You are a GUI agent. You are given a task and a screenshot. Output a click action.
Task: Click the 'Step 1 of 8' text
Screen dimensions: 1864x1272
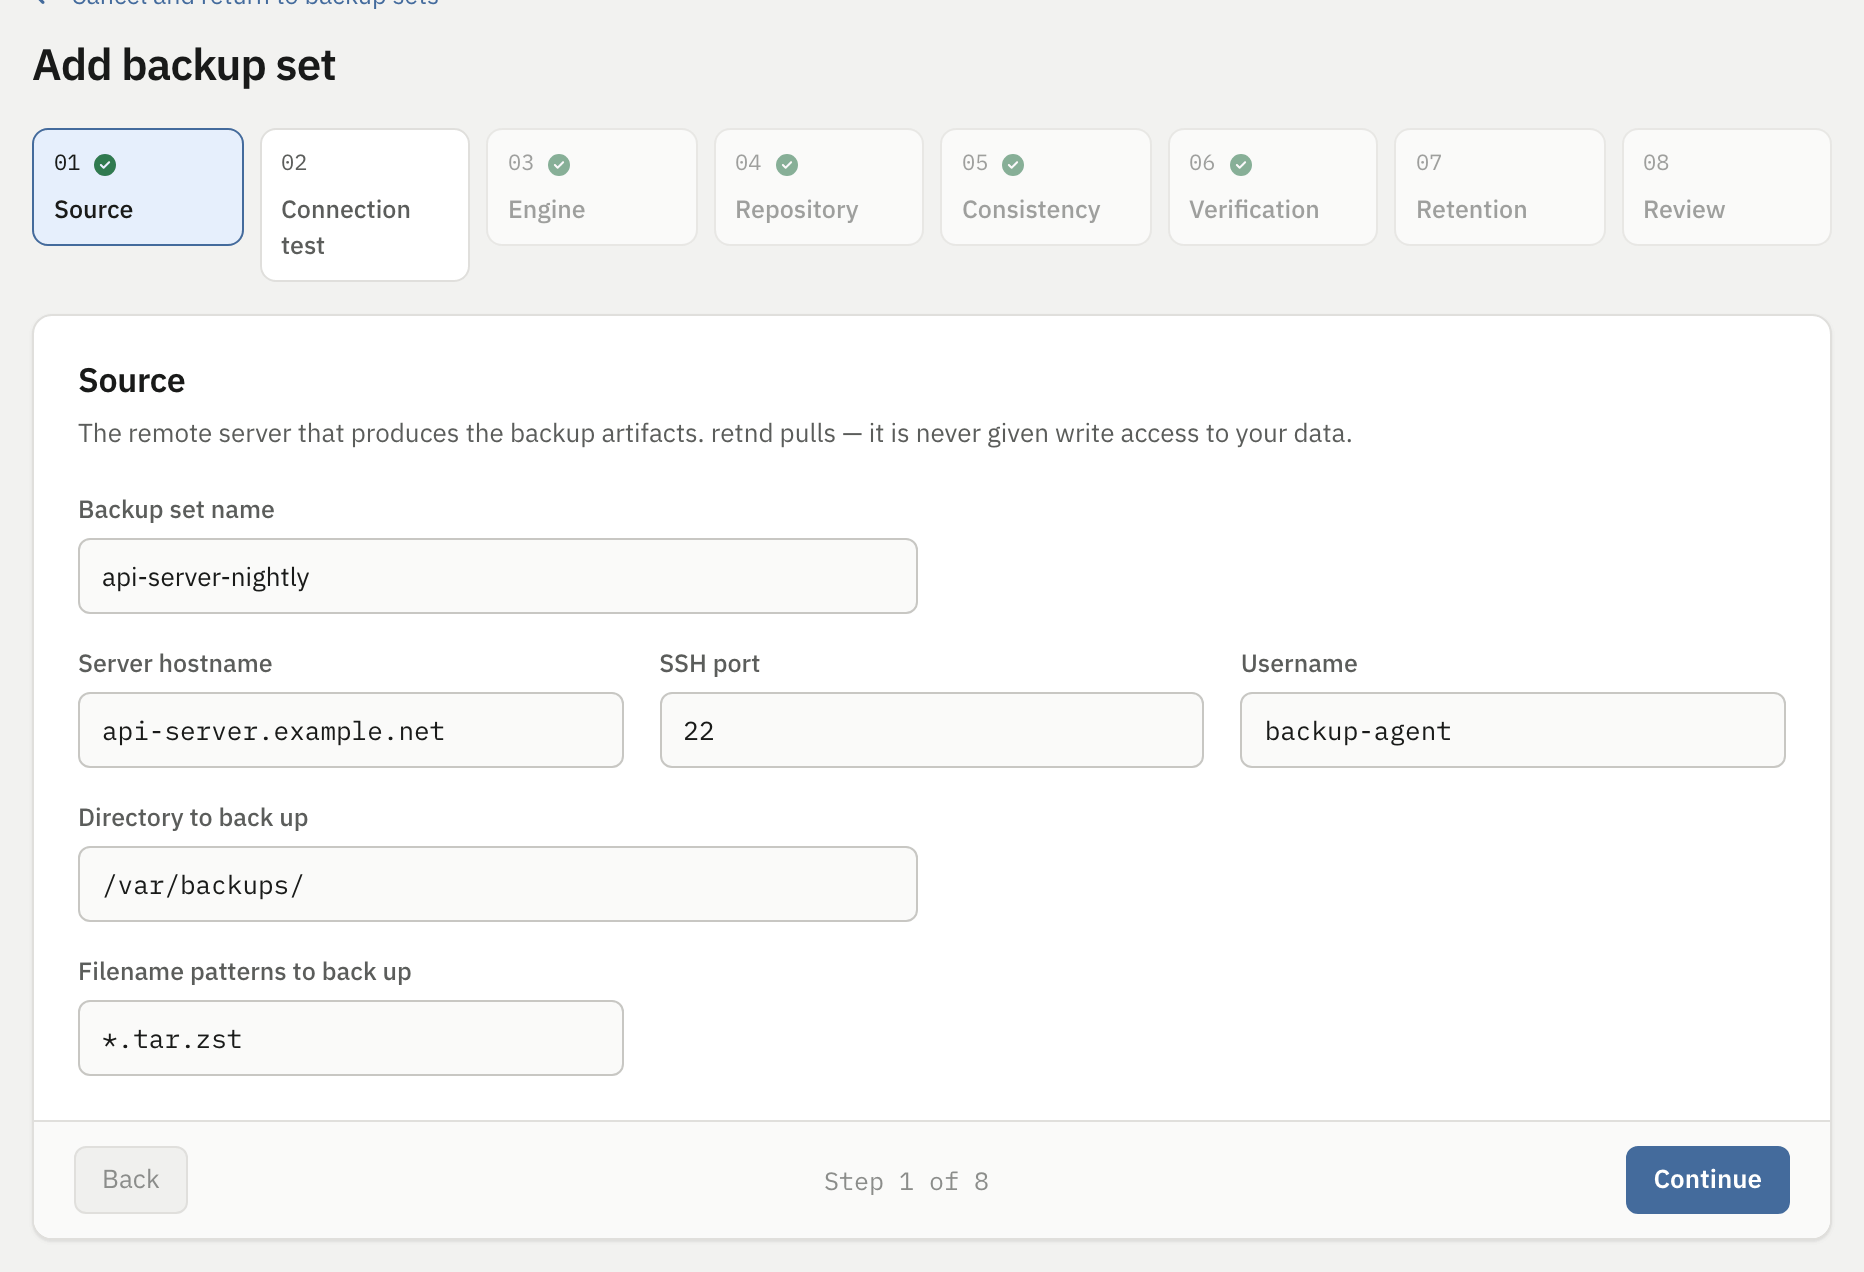point(906,1181)
